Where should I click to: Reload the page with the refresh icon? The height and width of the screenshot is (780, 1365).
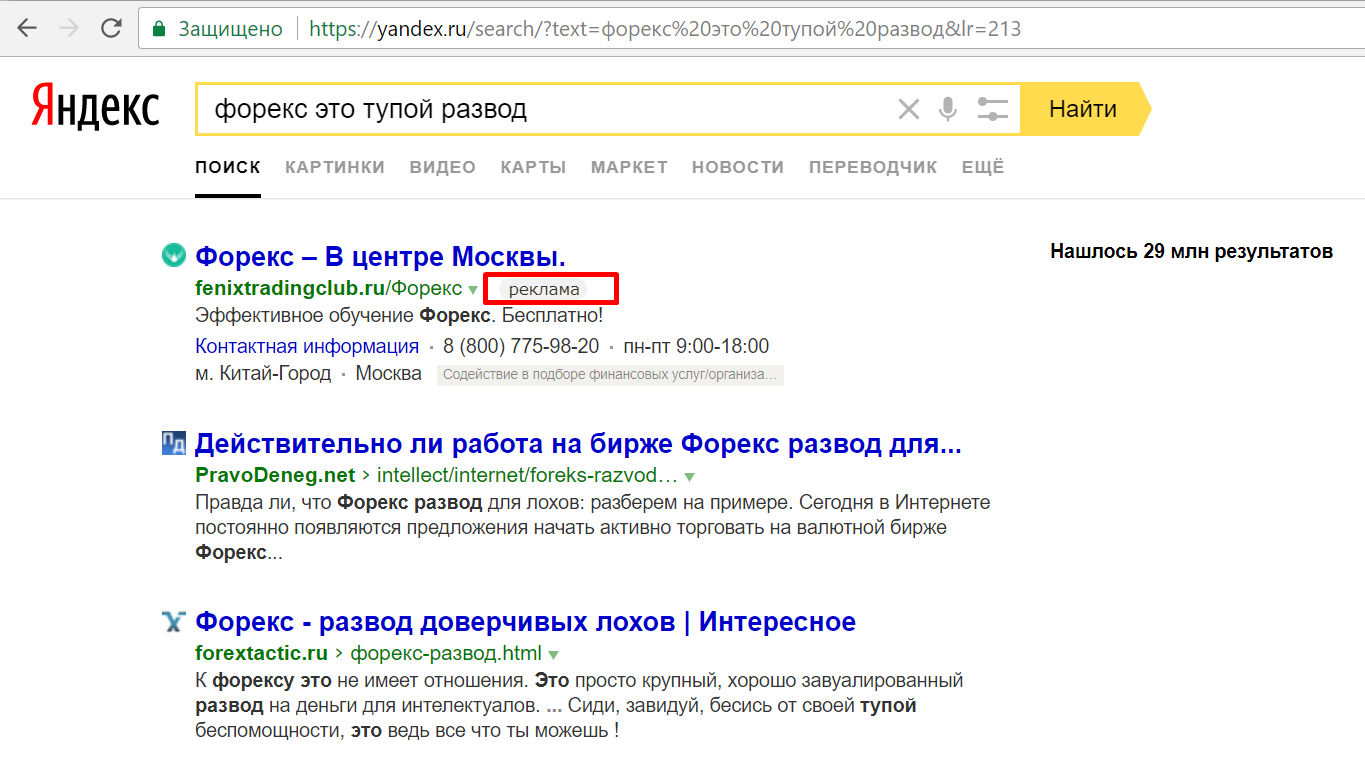pos(111,28)
